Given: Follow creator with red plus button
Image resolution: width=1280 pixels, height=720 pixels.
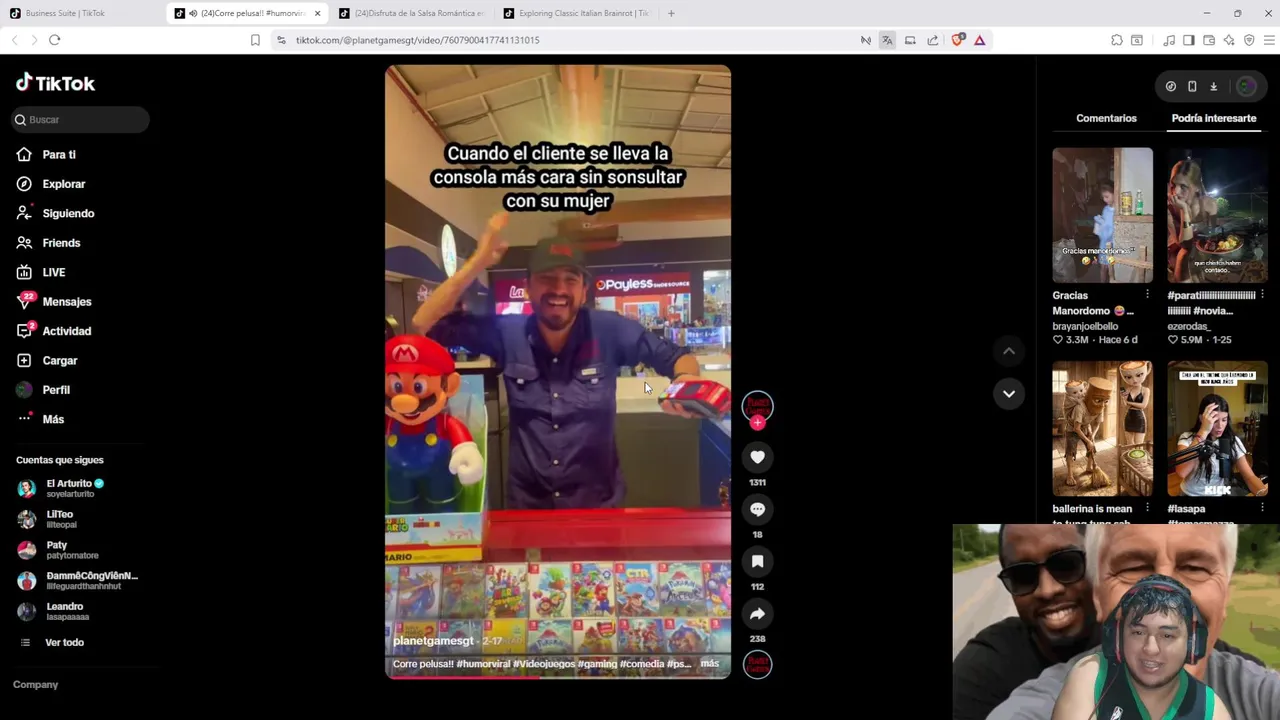Looking at the screenshot, I should (757, 423).
